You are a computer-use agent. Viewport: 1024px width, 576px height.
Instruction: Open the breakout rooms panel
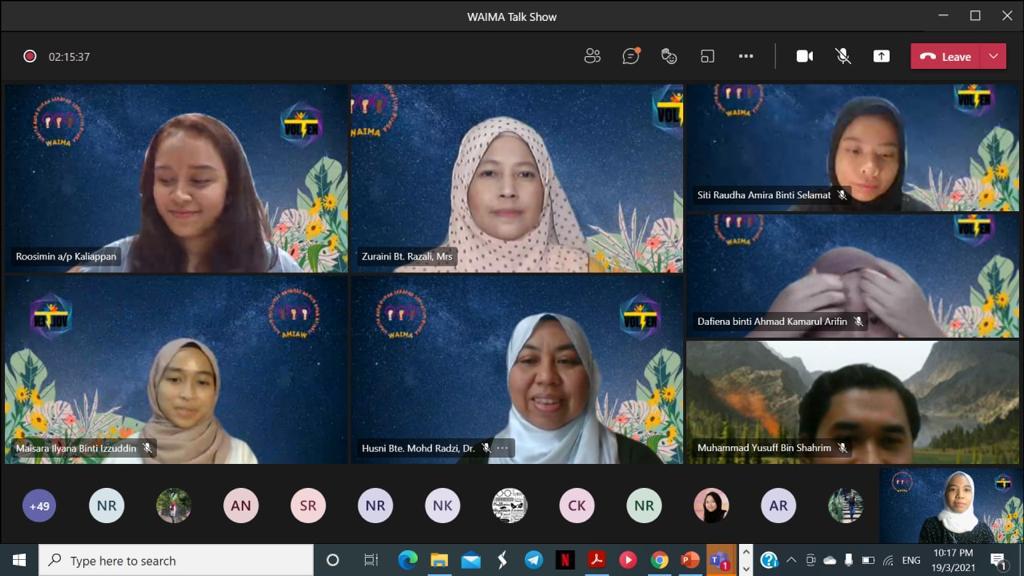[x=707, y=56]
